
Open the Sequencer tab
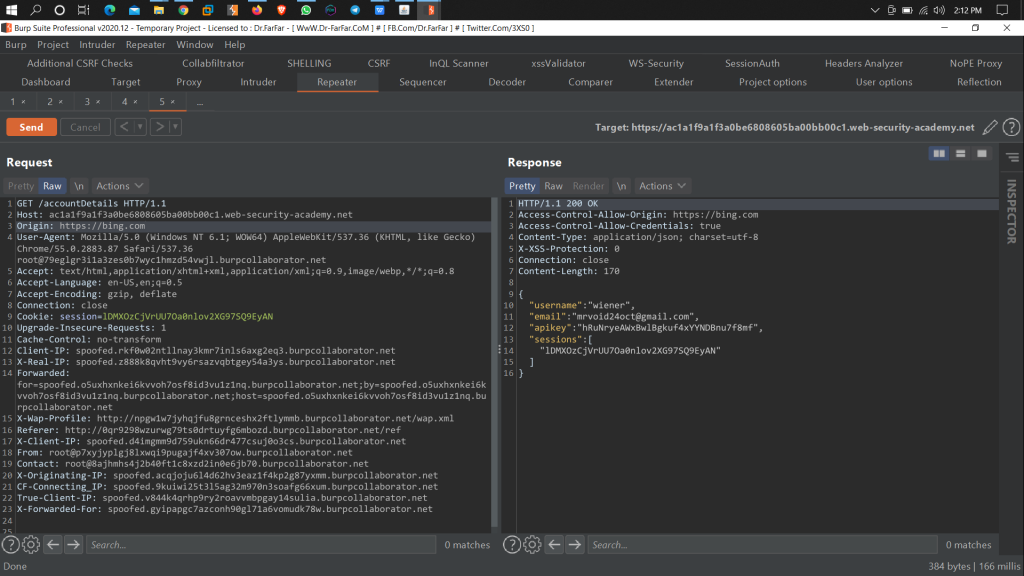coord(423,82)
